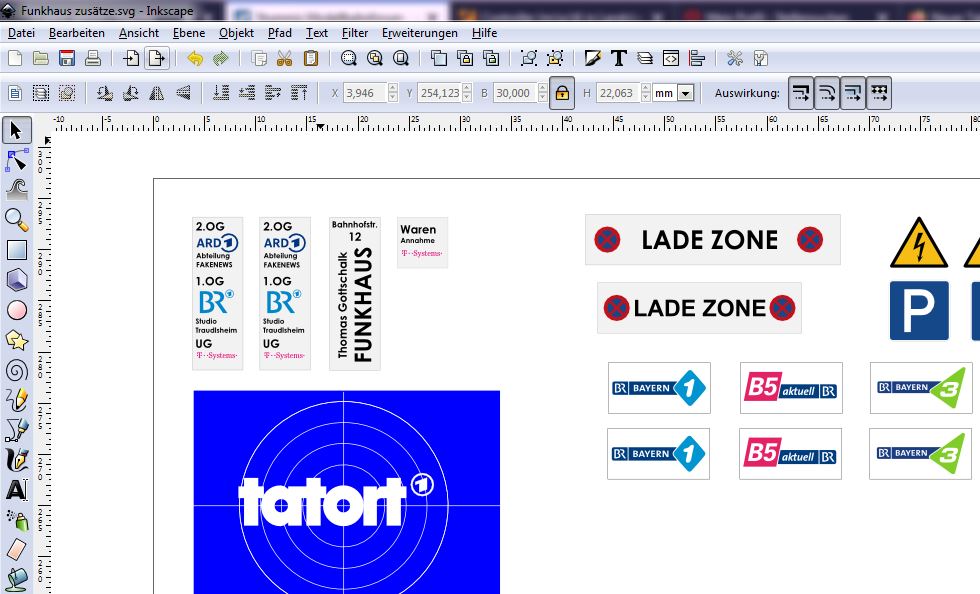This screenshot has width=980, height=594.
Task: Toggle move patterns with objects
Action: (x=879, y=93)
